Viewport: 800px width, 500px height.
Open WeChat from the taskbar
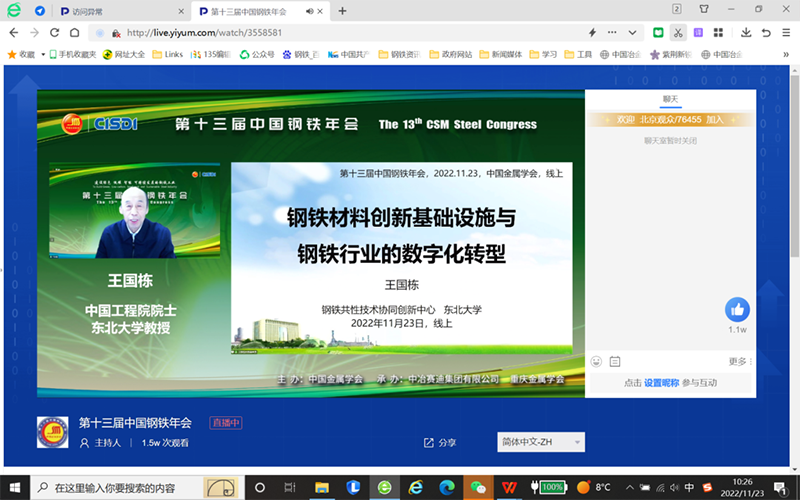pyautogui.click(x=478, y=487)
